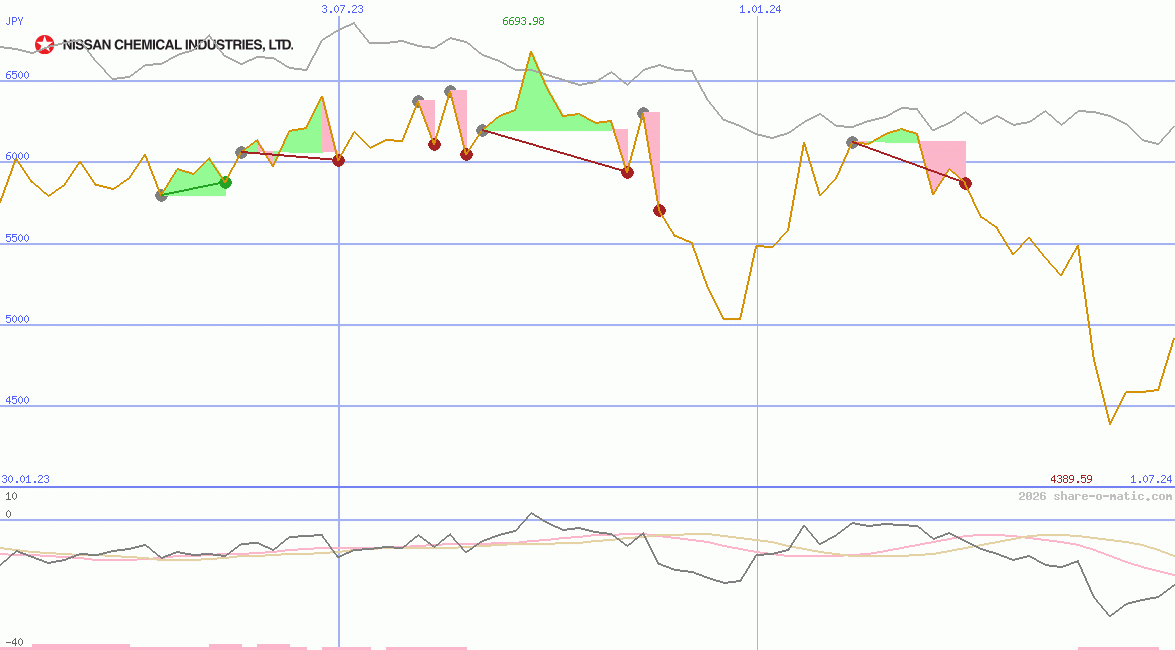Click the gray pivot dot left of the 3.07.23 line
Screen dimensions: 1175x650
tap(241, 152)
